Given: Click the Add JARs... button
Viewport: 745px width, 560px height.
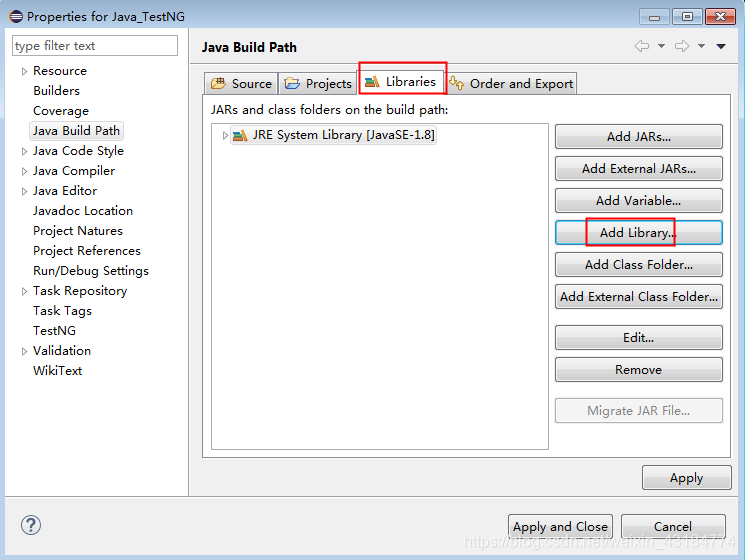Looking at the screenshot, I should click(x=639, y=137).
